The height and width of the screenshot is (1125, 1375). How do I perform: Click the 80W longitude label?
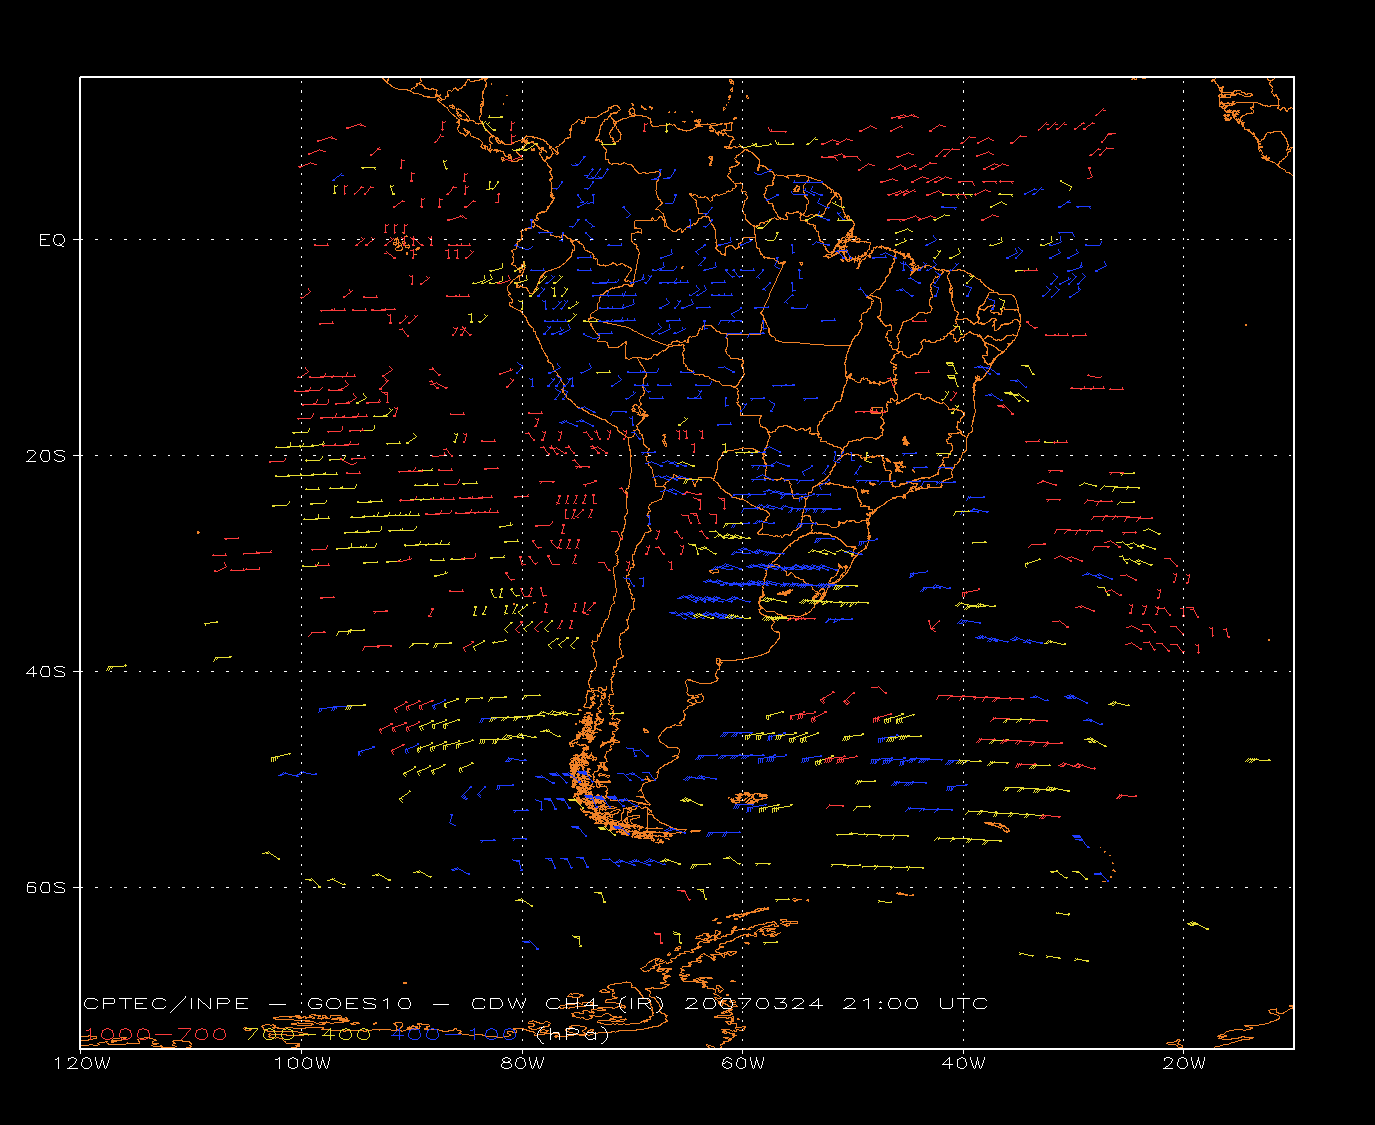pos(522,1063)
